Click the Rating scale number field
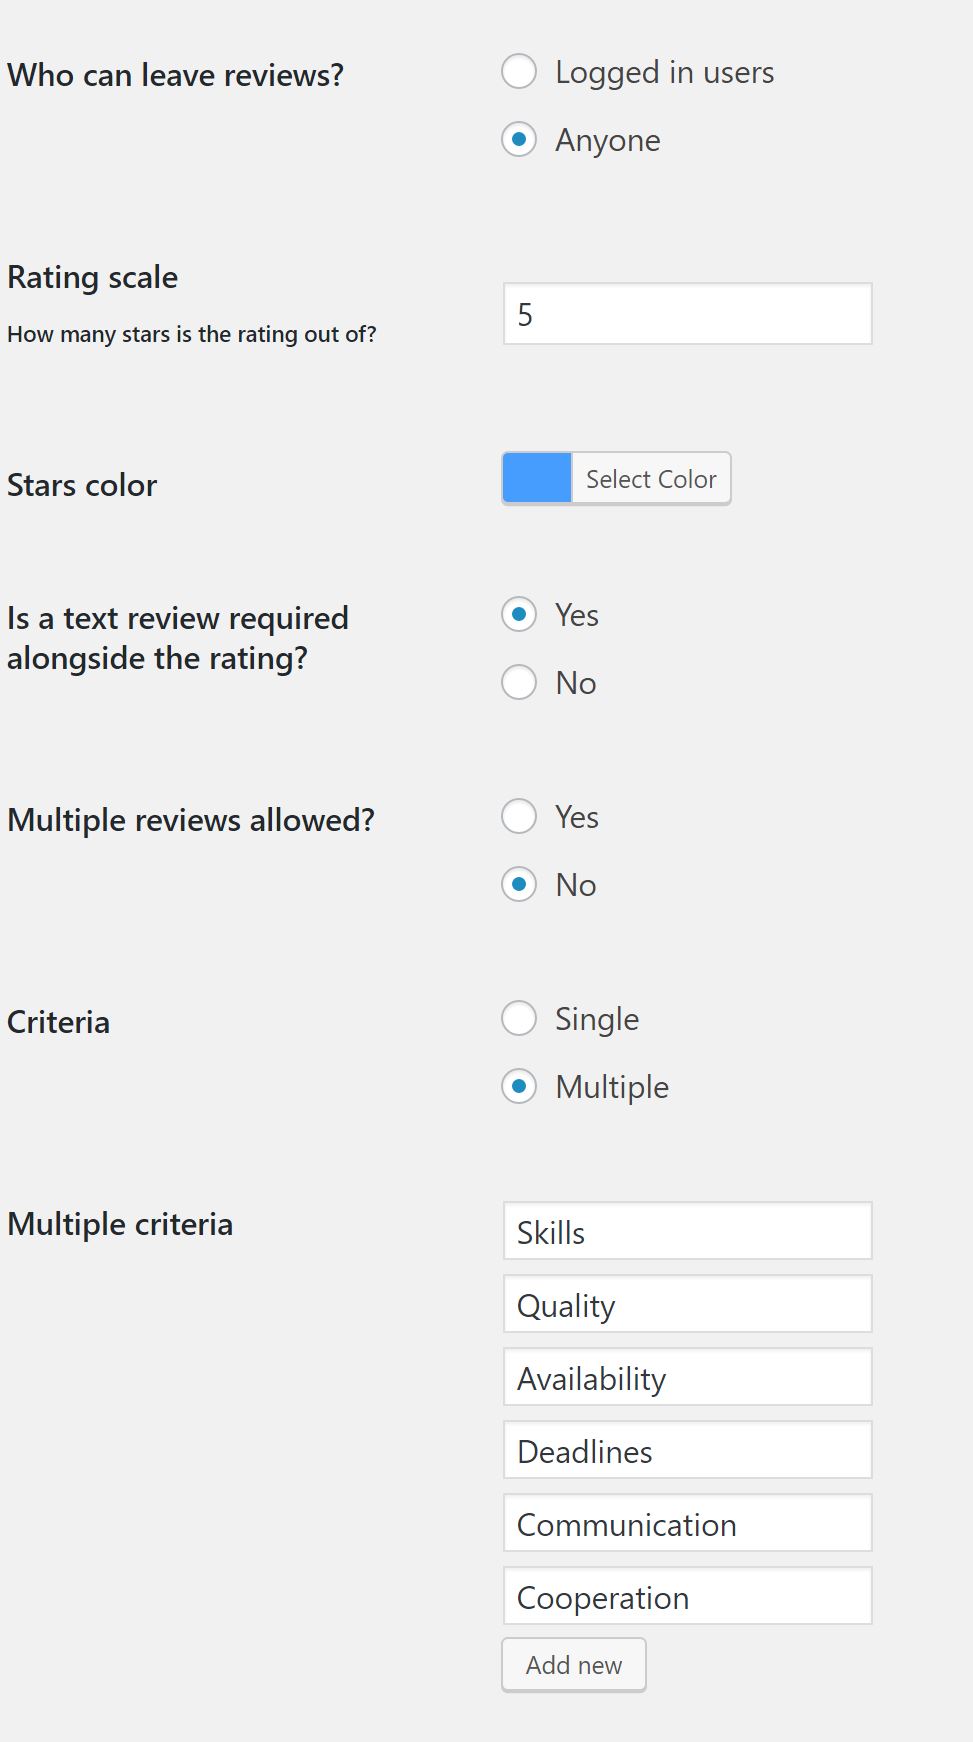973x1742 pixels. pyautogui.click(x=687, y=314)
